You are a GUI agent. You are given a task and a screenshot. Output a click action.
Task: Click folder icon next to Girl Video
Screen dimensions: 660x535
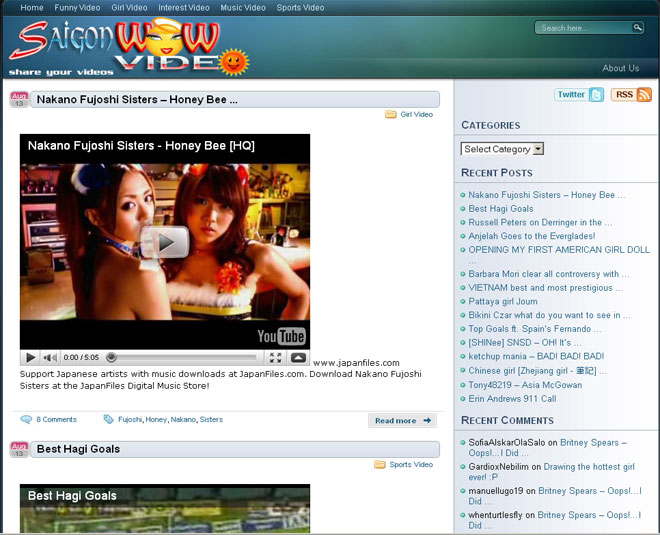pos(391,114)
